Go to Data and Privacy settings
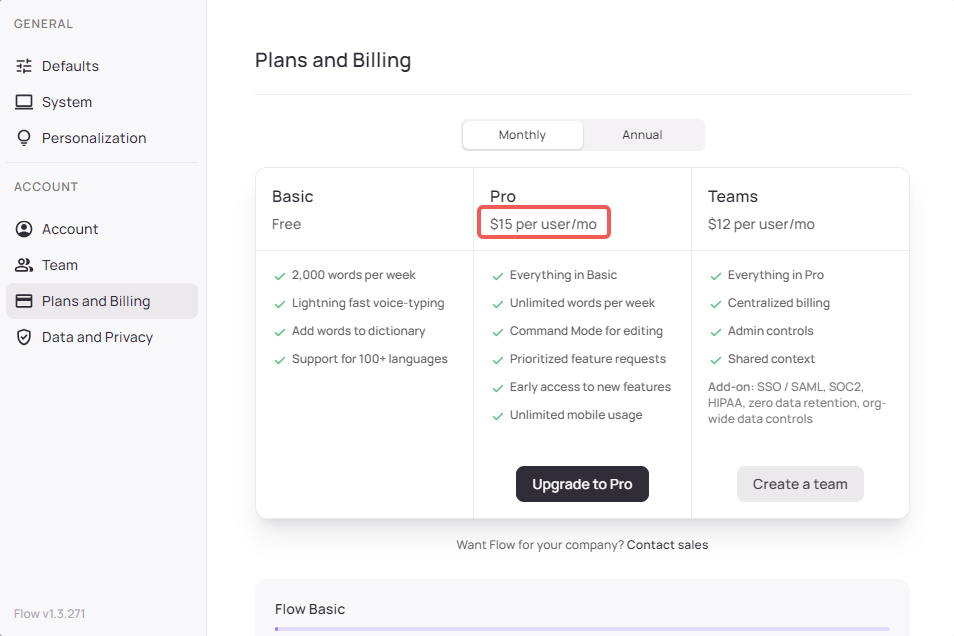 pyautogui.click(x=97, y=337)
